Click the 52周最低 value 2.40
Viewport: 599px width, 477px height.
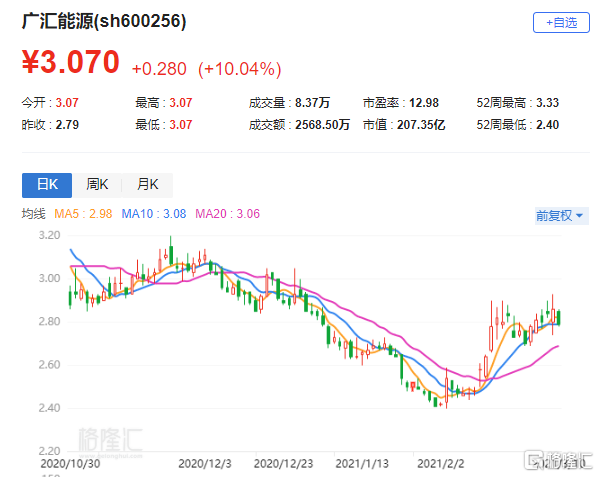(x=547, y=125)
